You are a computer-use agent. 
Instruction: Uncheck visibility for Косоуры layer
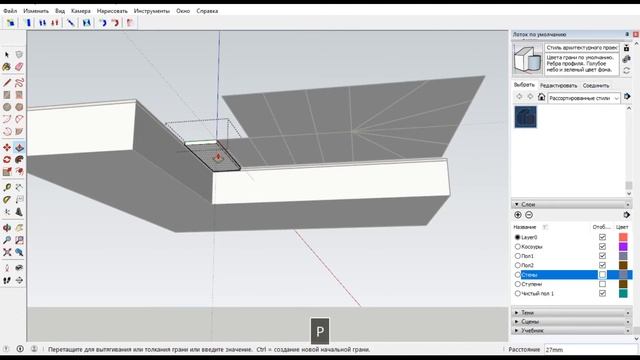[x=602, y=247]
